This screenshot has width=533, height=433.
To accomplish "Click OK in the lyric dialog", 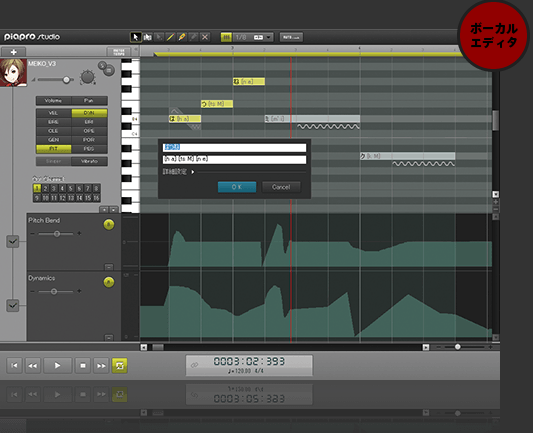I will [x=237, y=187].
